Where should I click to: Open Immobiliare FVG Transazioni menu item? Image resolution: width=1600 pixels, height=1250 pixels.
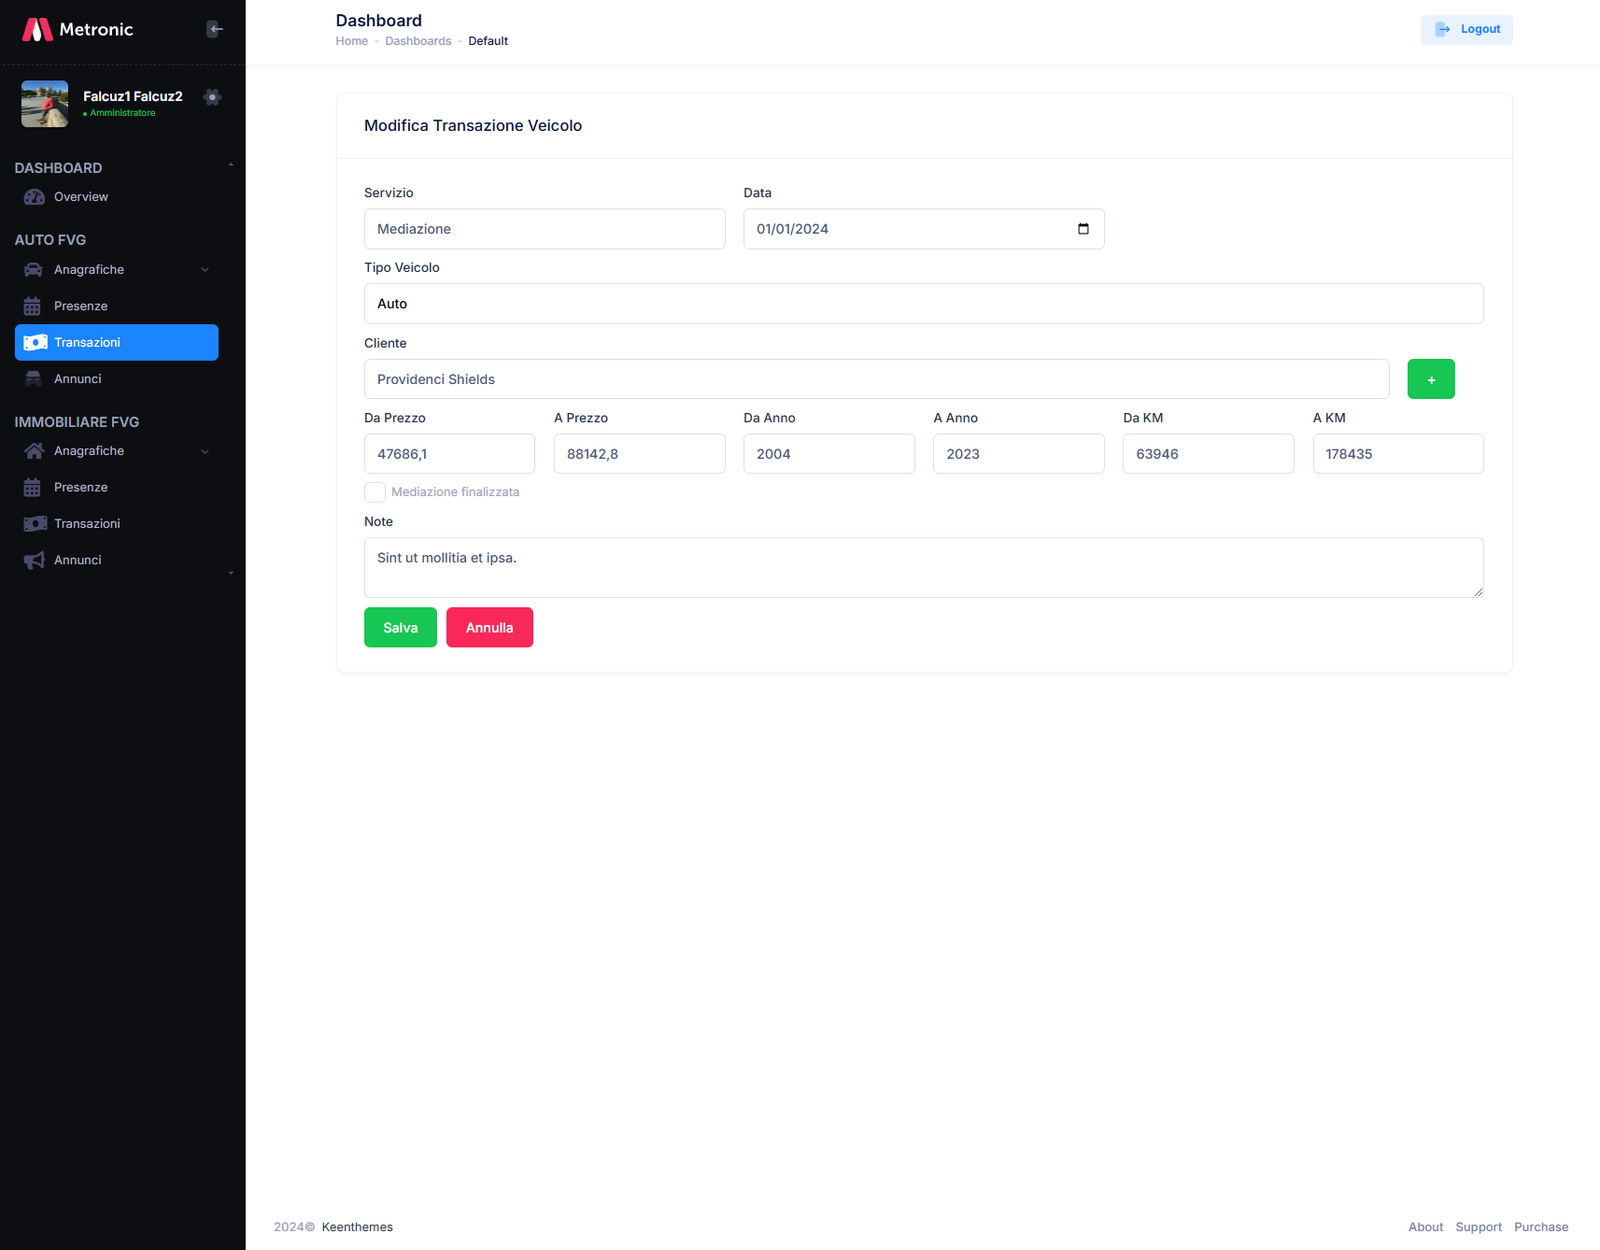tap(87, 524)
